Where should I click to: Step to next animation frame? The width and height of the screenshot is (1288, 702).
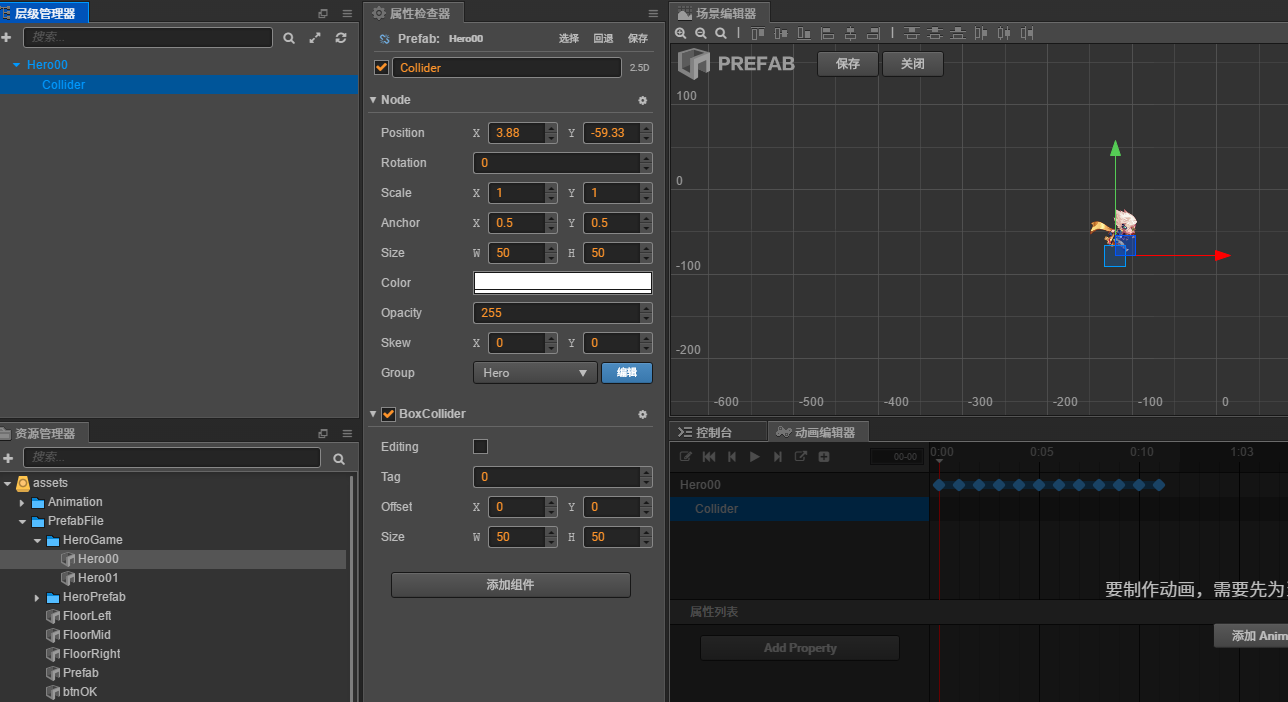[x=778, y=456]
